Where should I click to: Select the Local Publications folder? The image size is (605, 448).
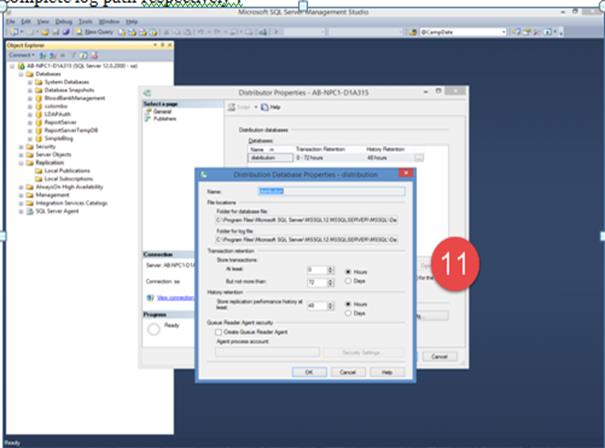[62, 171]
